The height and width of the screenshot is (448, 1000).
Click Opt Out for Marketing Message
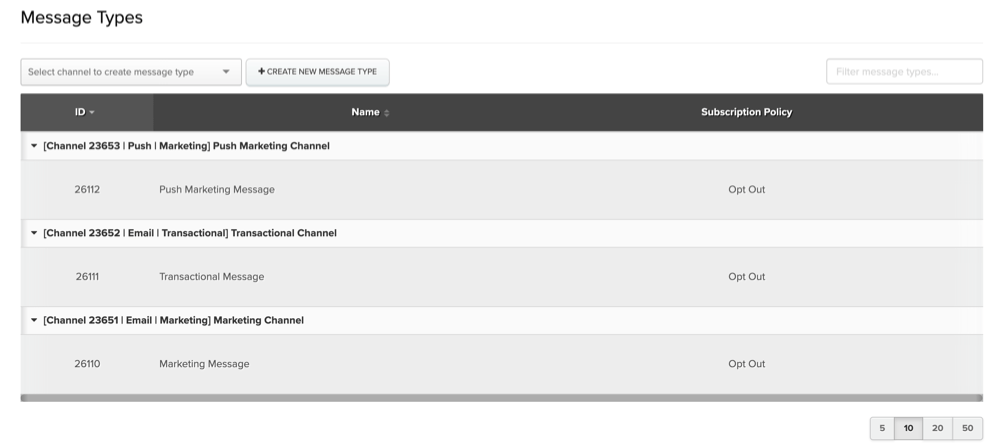click(x=746, y=364)
